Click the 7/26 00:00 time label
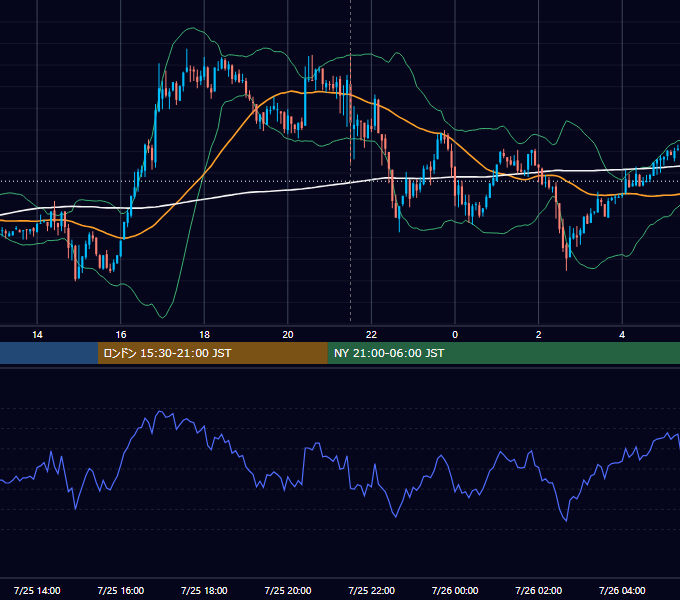The image size is (680, 600). 455,590
